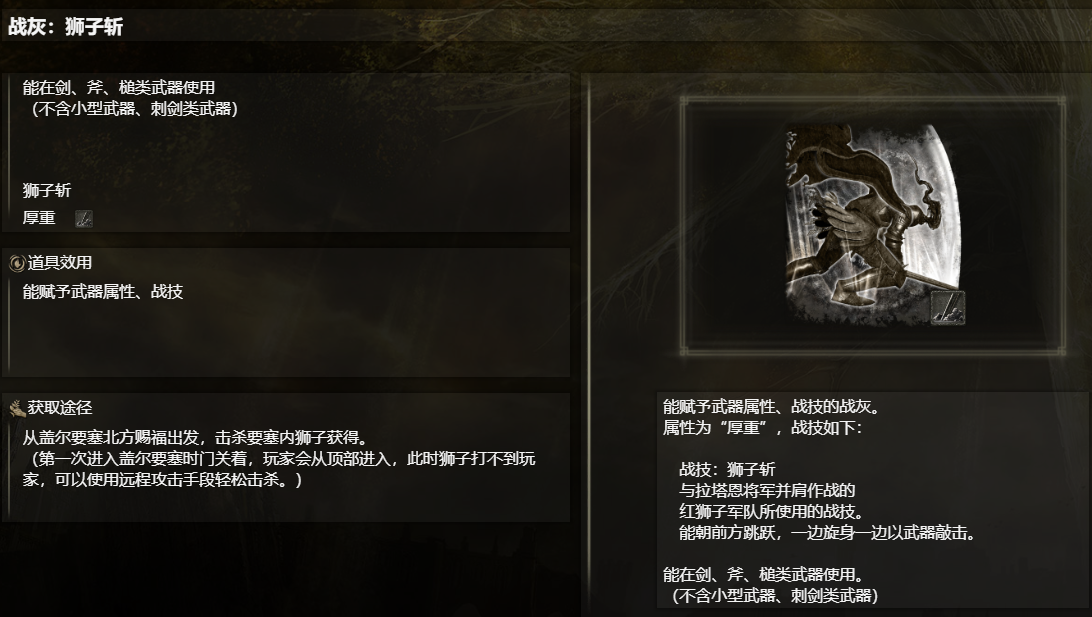The width and height of the screenshot is (1092, 617).
Task: Click the 与拉塔恩将军并肩作战的 lore line
Action: coord(767,490)
